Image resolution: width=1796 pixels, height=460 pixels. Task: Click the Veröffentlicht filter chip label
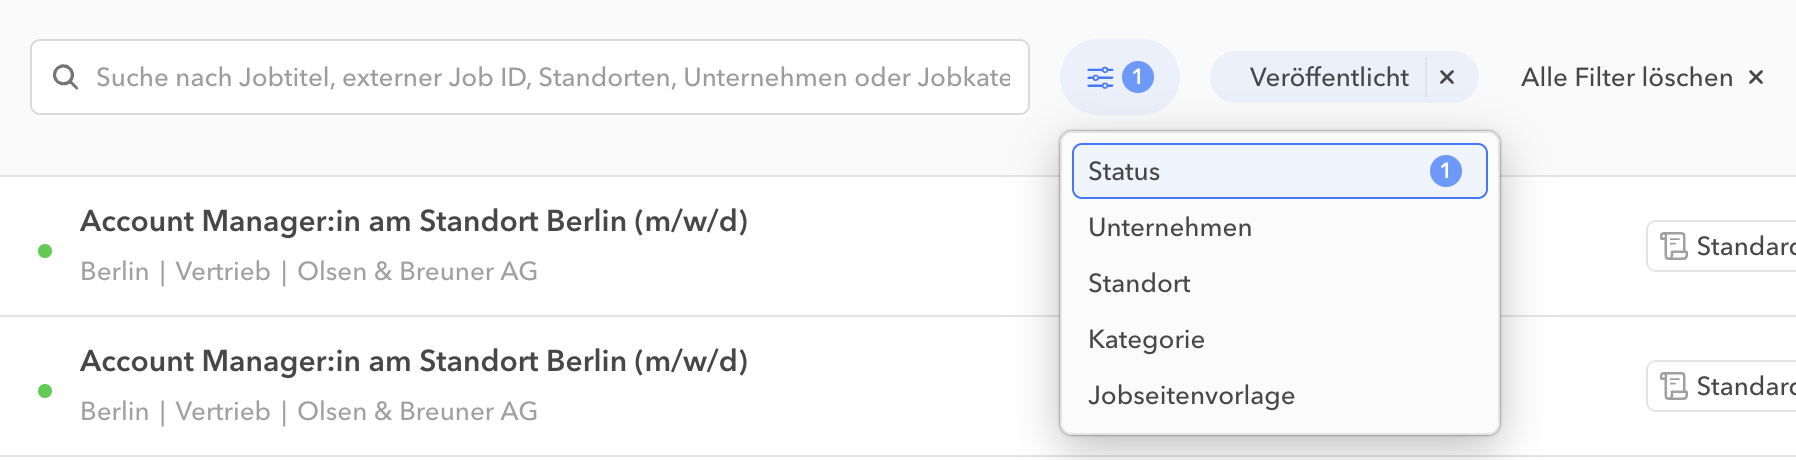(x=1328, y=77)
